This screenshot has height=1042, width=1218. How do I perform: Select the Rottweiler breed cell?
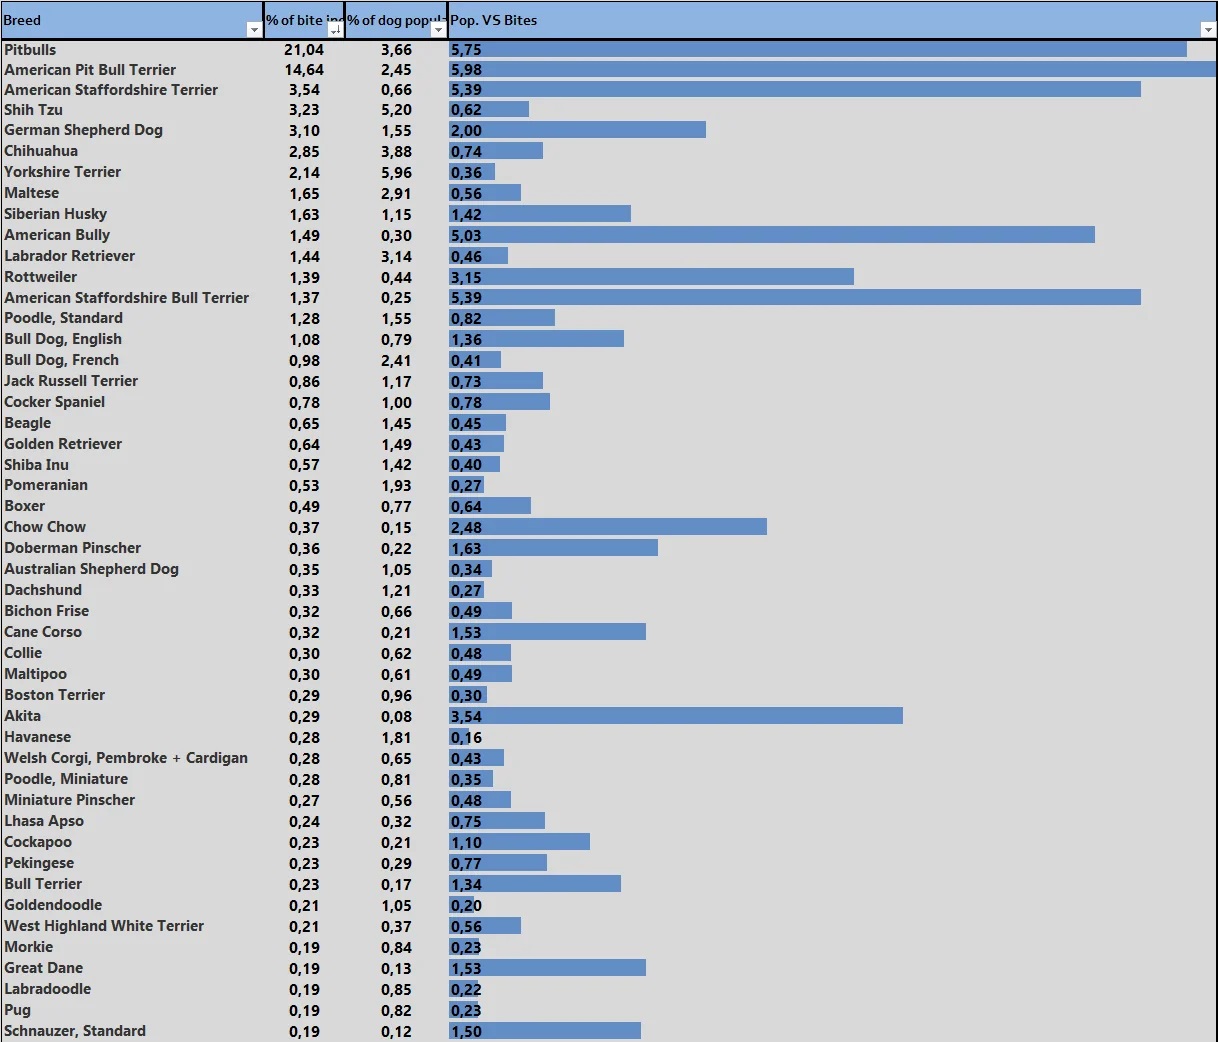40,277
